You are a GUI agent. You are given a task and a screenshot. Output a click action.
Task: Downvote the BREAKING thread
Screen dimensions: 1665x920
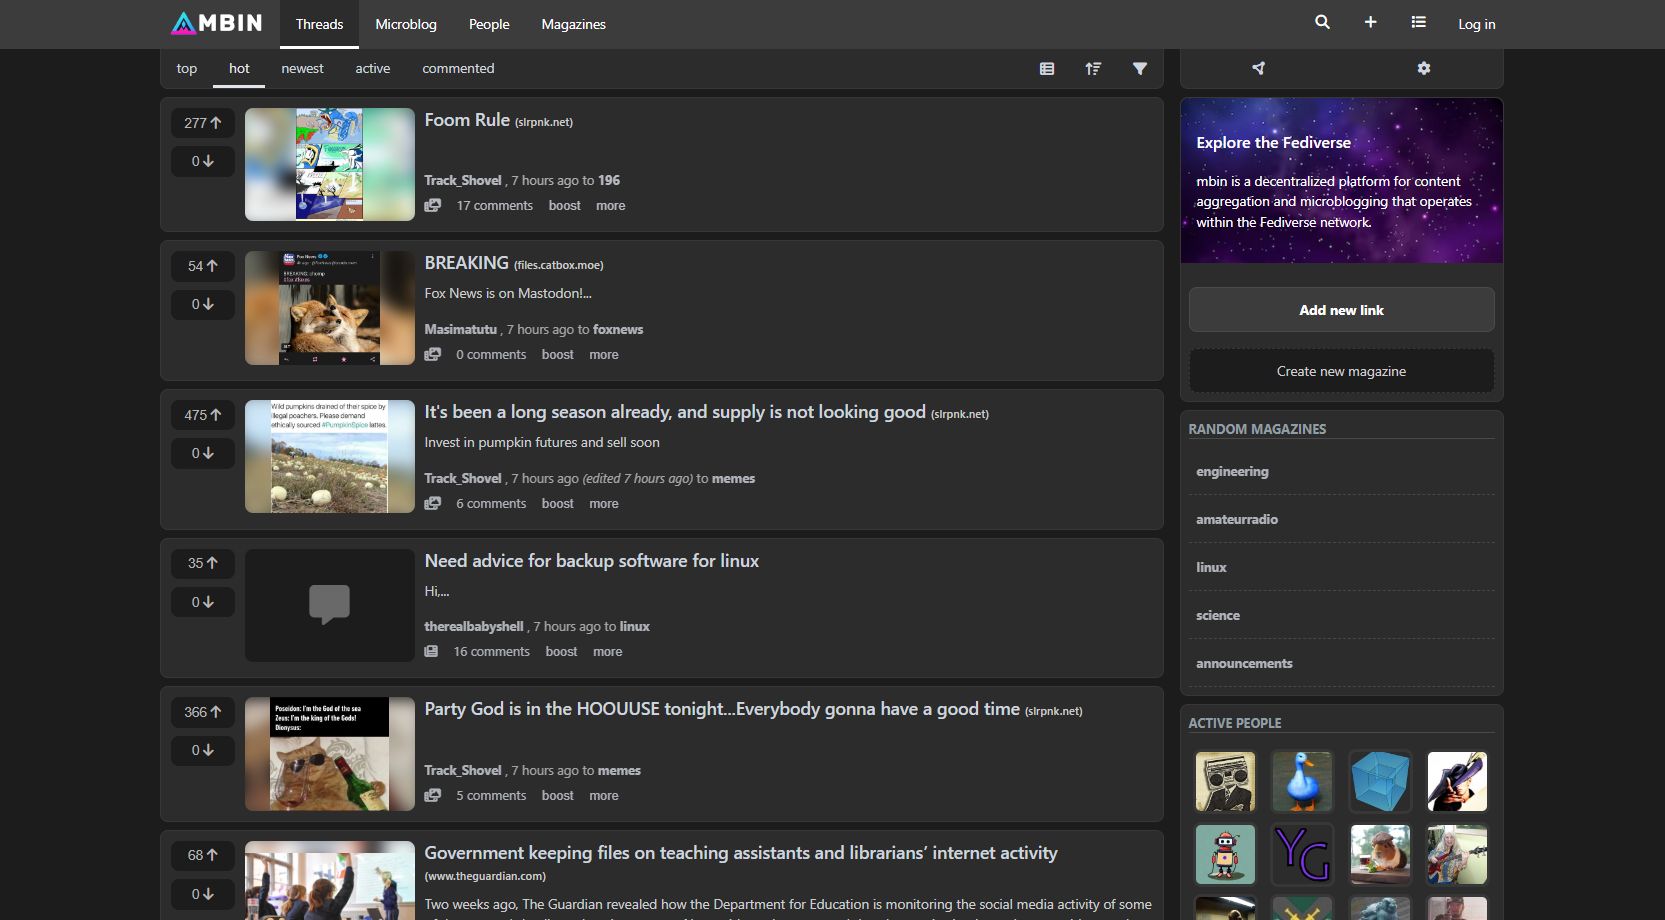[x=202, y=304]
